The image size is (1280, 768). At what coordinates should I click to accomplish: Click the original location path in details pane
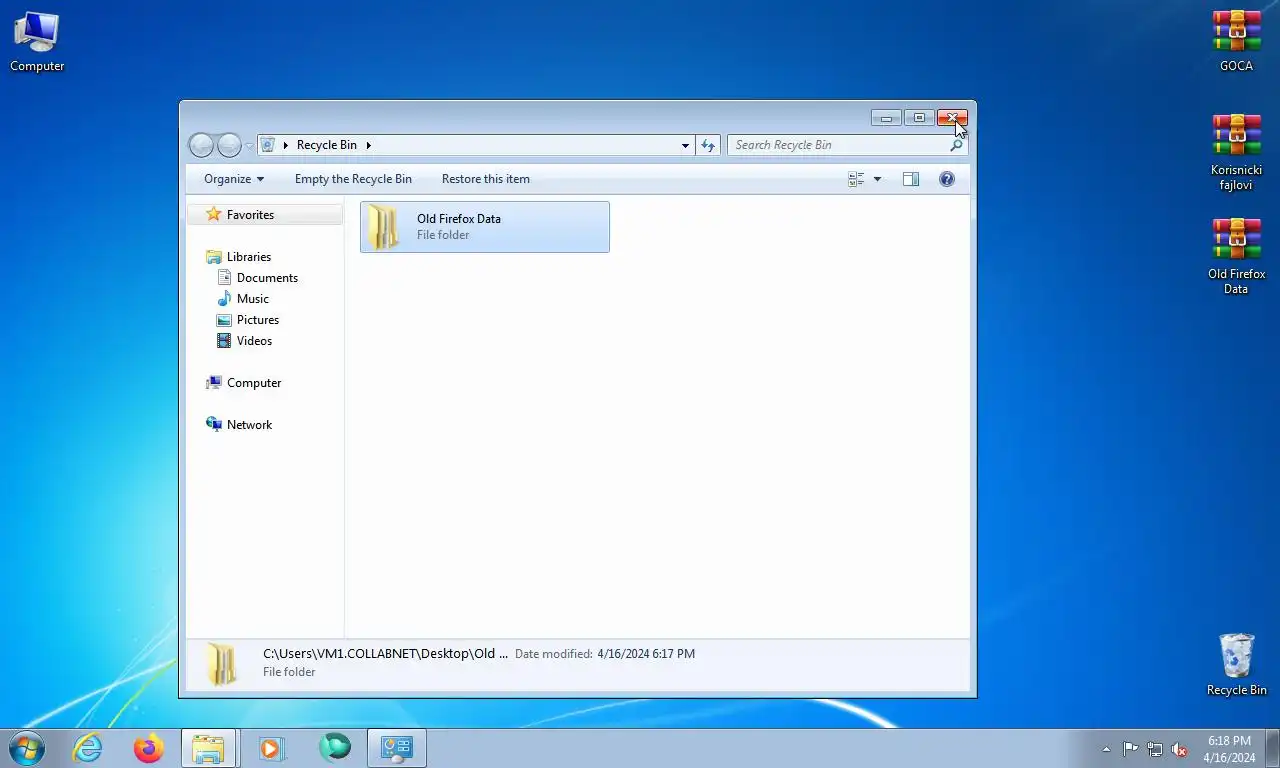pyautogui.click(x=385, y=654)
